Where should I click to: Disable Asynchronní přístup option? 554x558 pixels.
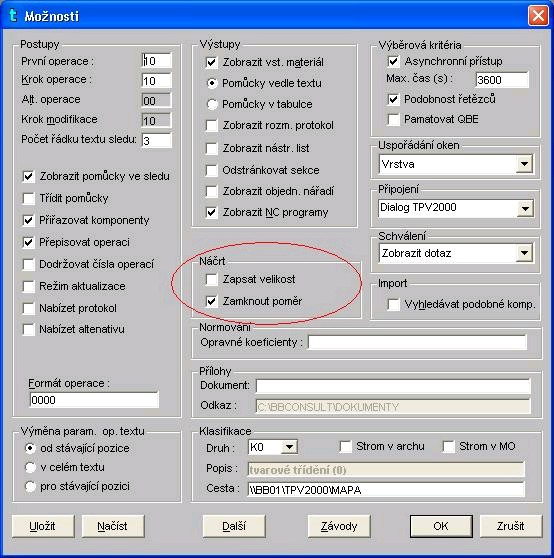click(393, 61)
